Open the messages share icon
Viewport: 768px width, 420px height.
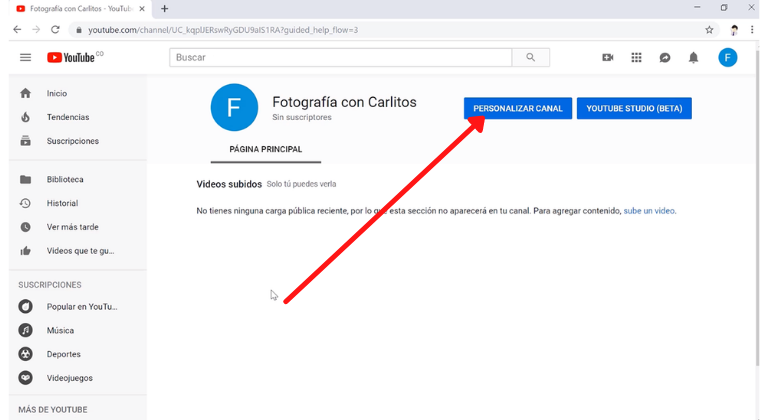pos(665,57)
